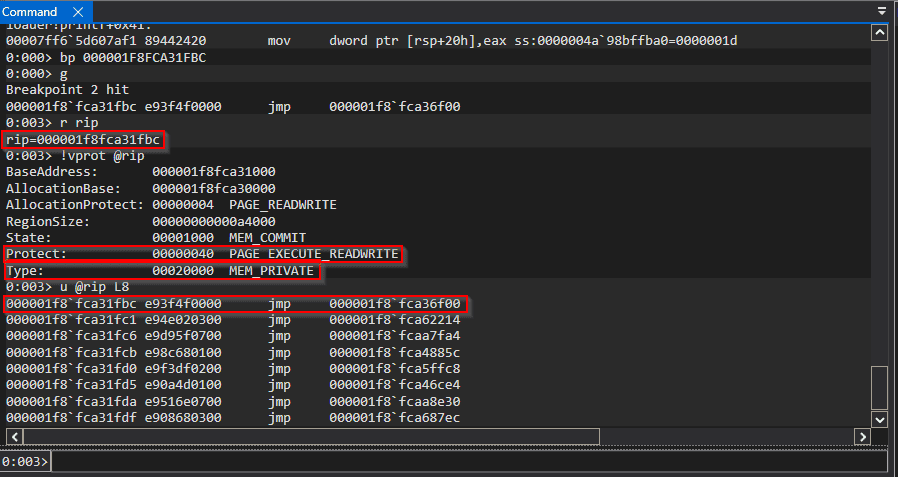Click the vertical scrollbar up arrow

pos(880,33)
